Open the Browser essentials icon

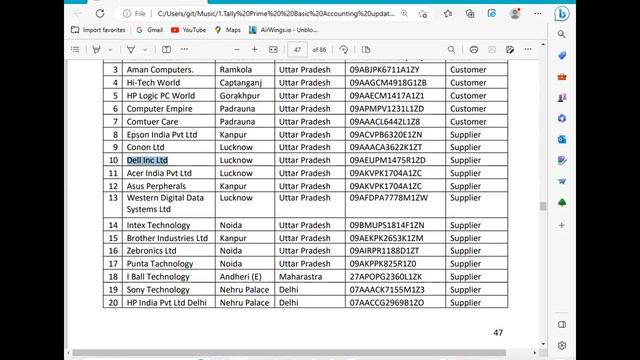point(492,13)
